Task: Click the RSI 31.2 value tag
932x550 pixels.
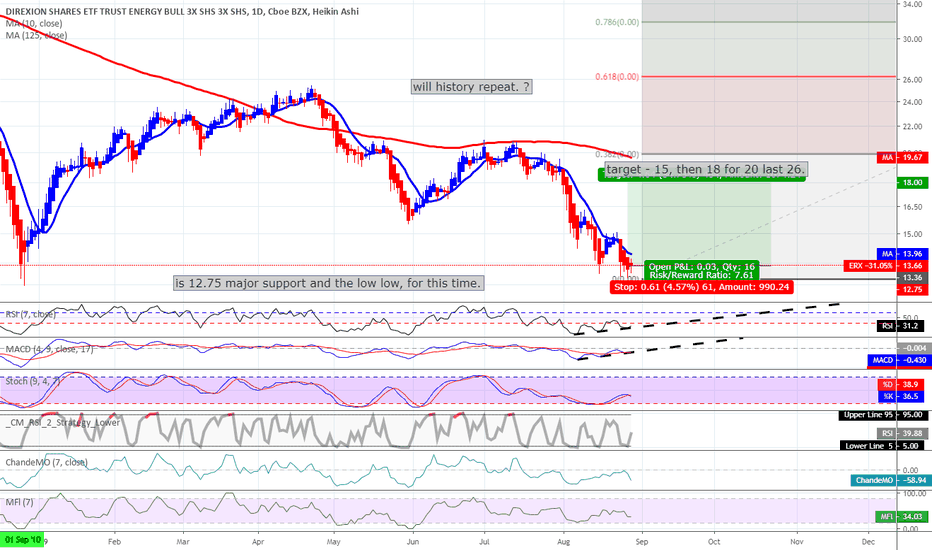Action: [x=902, y=326]
